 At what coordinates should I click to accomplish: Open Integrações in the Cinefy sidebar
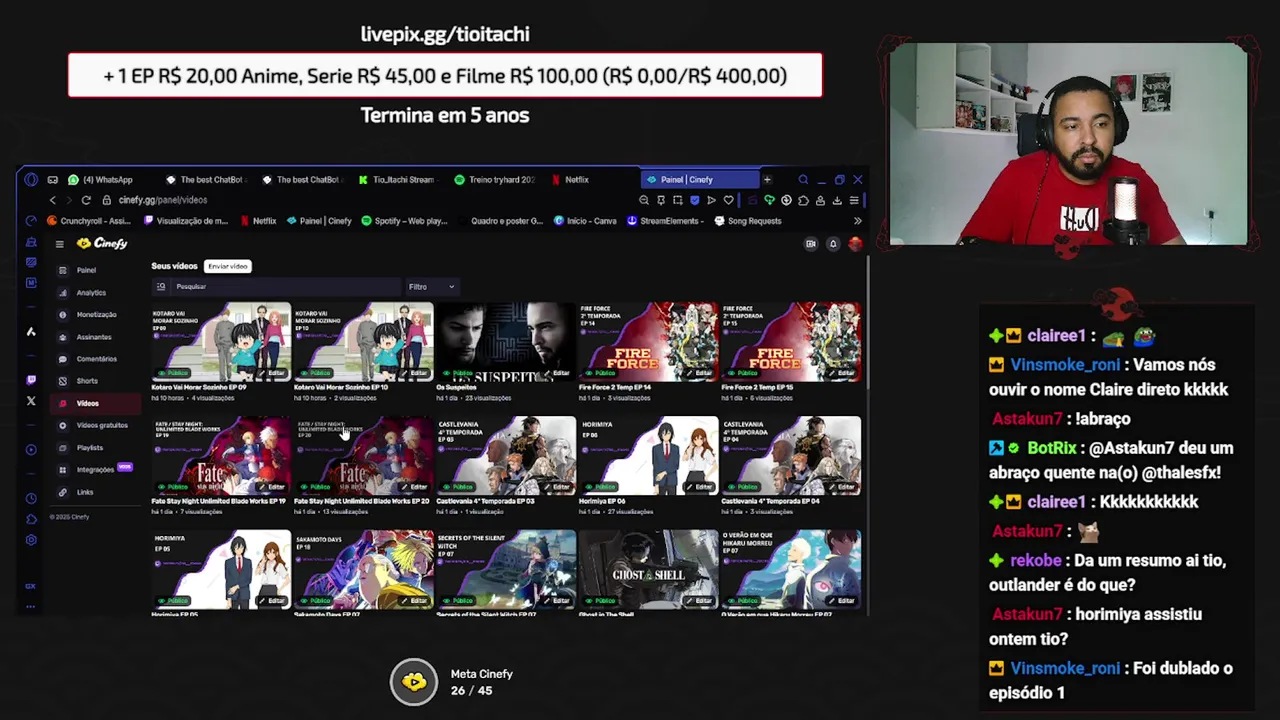point(95,470)
